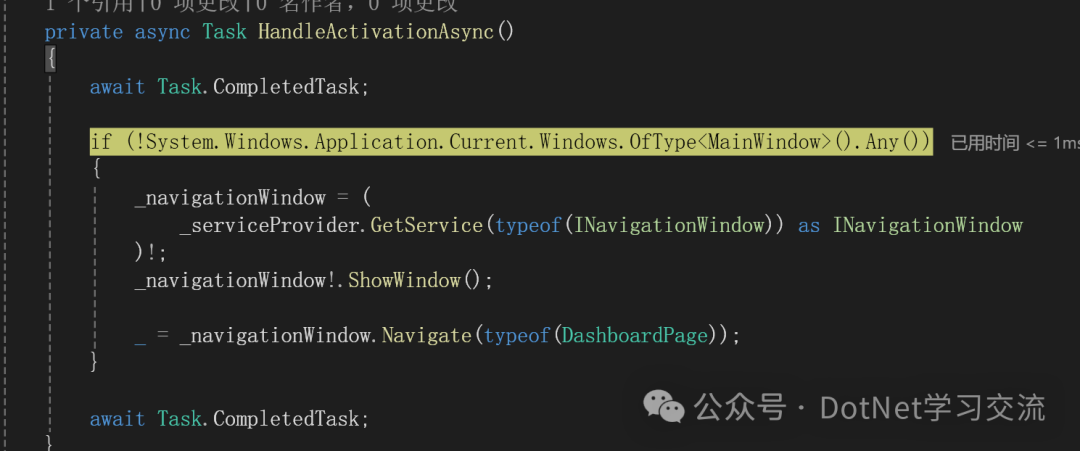Click the ShowWindow method call
This screenshot has width=1080, height=451.
[x=404, y=281]
